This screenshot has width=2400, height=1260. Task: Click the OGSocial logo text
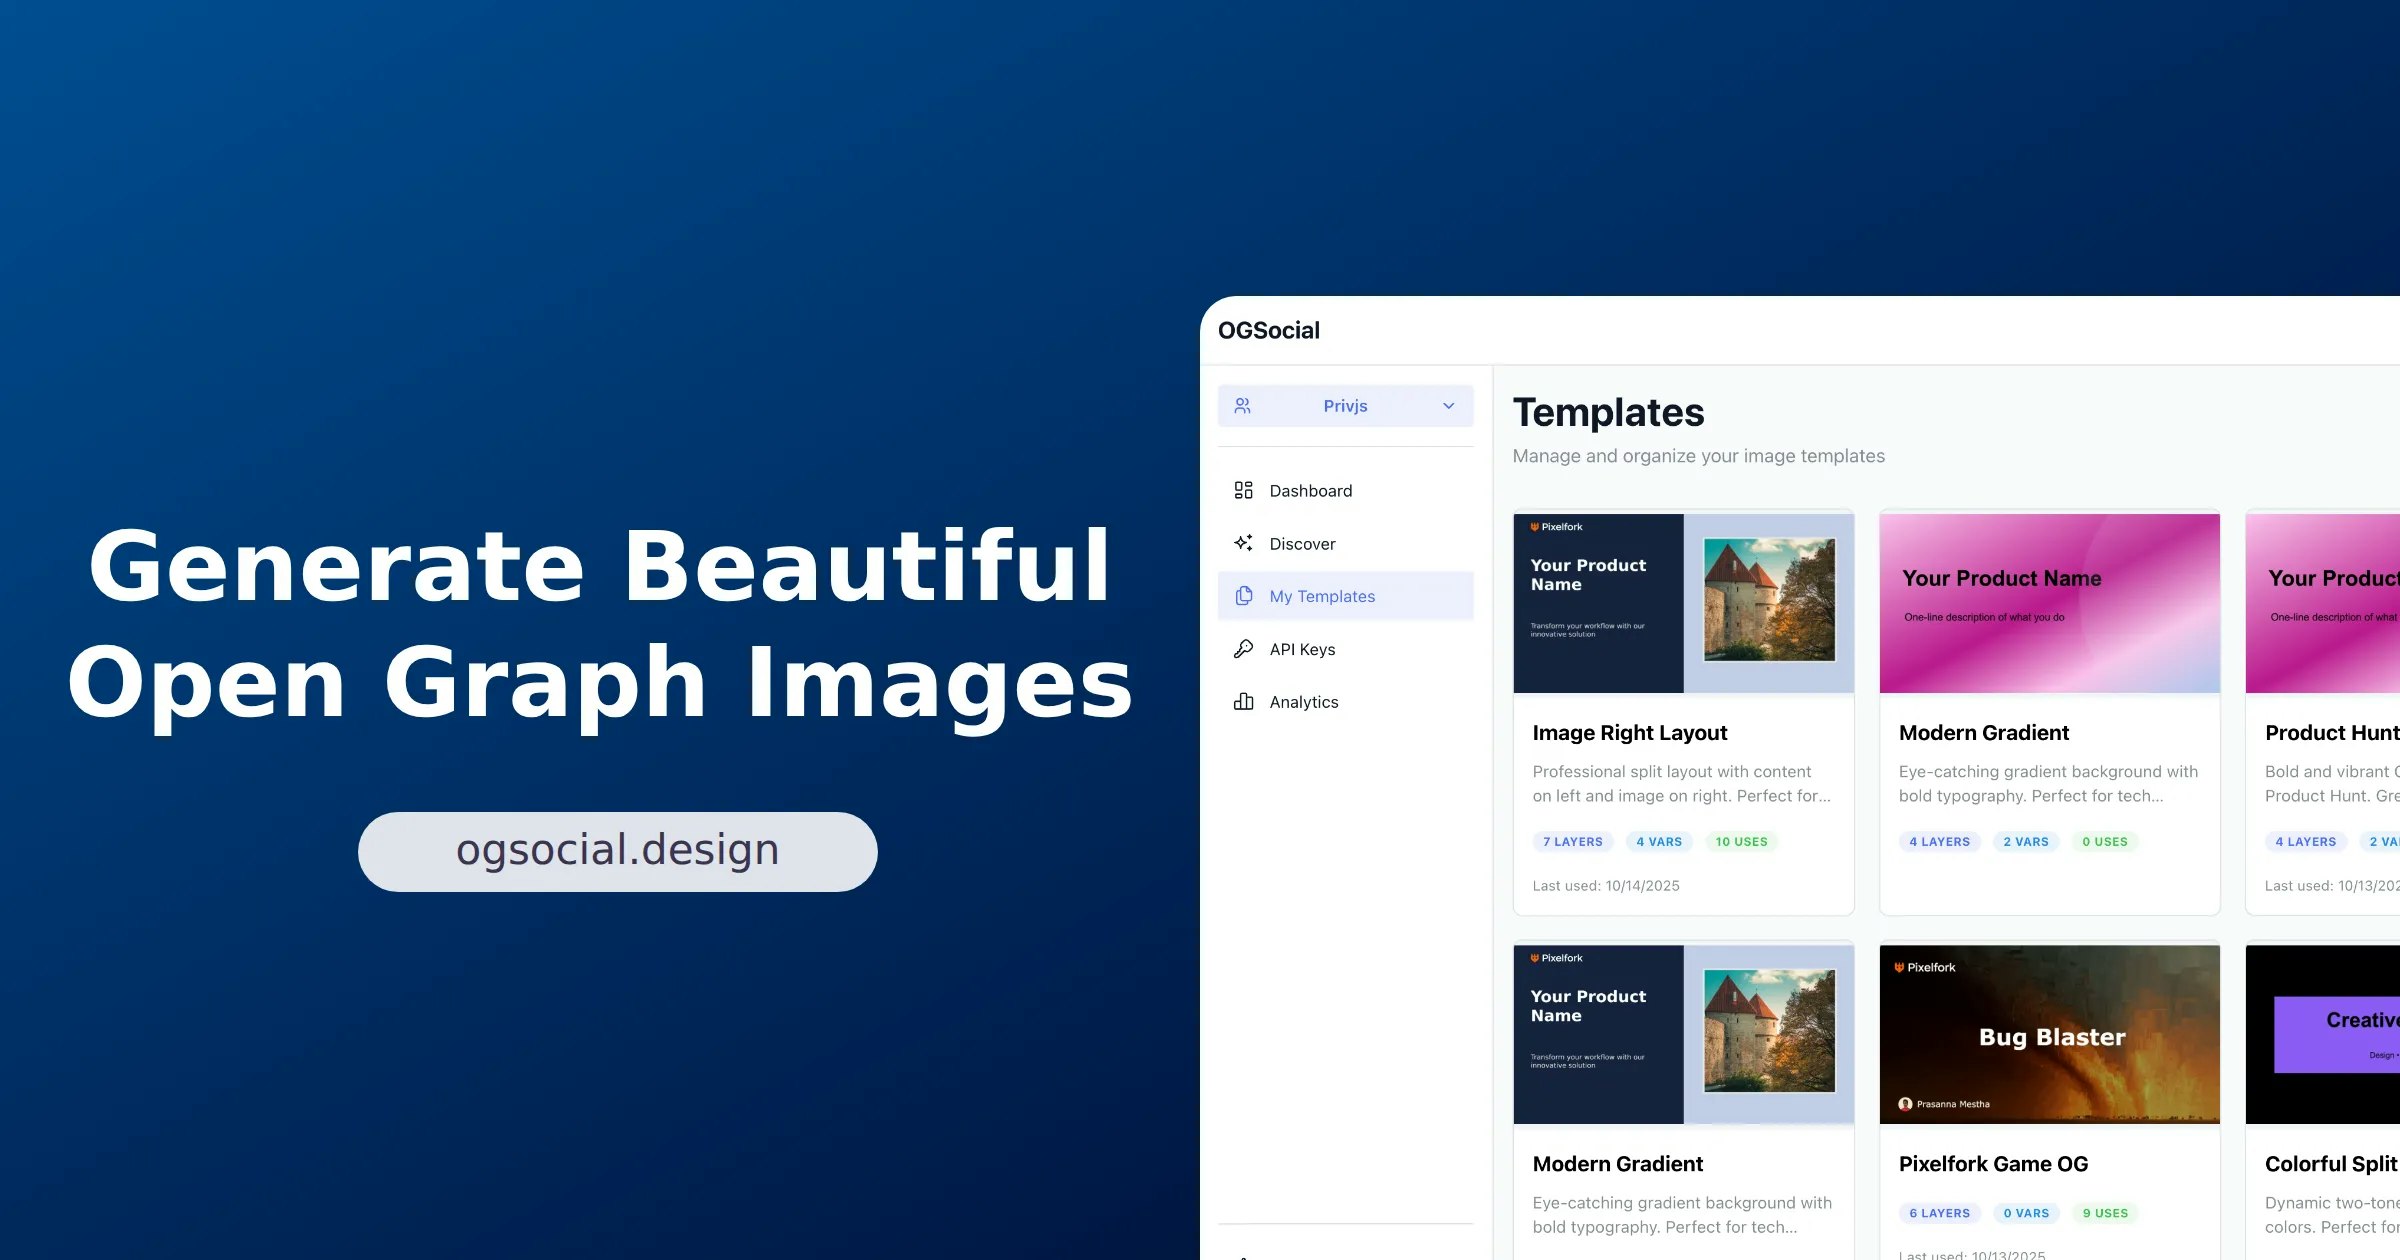coord(1268,331)
